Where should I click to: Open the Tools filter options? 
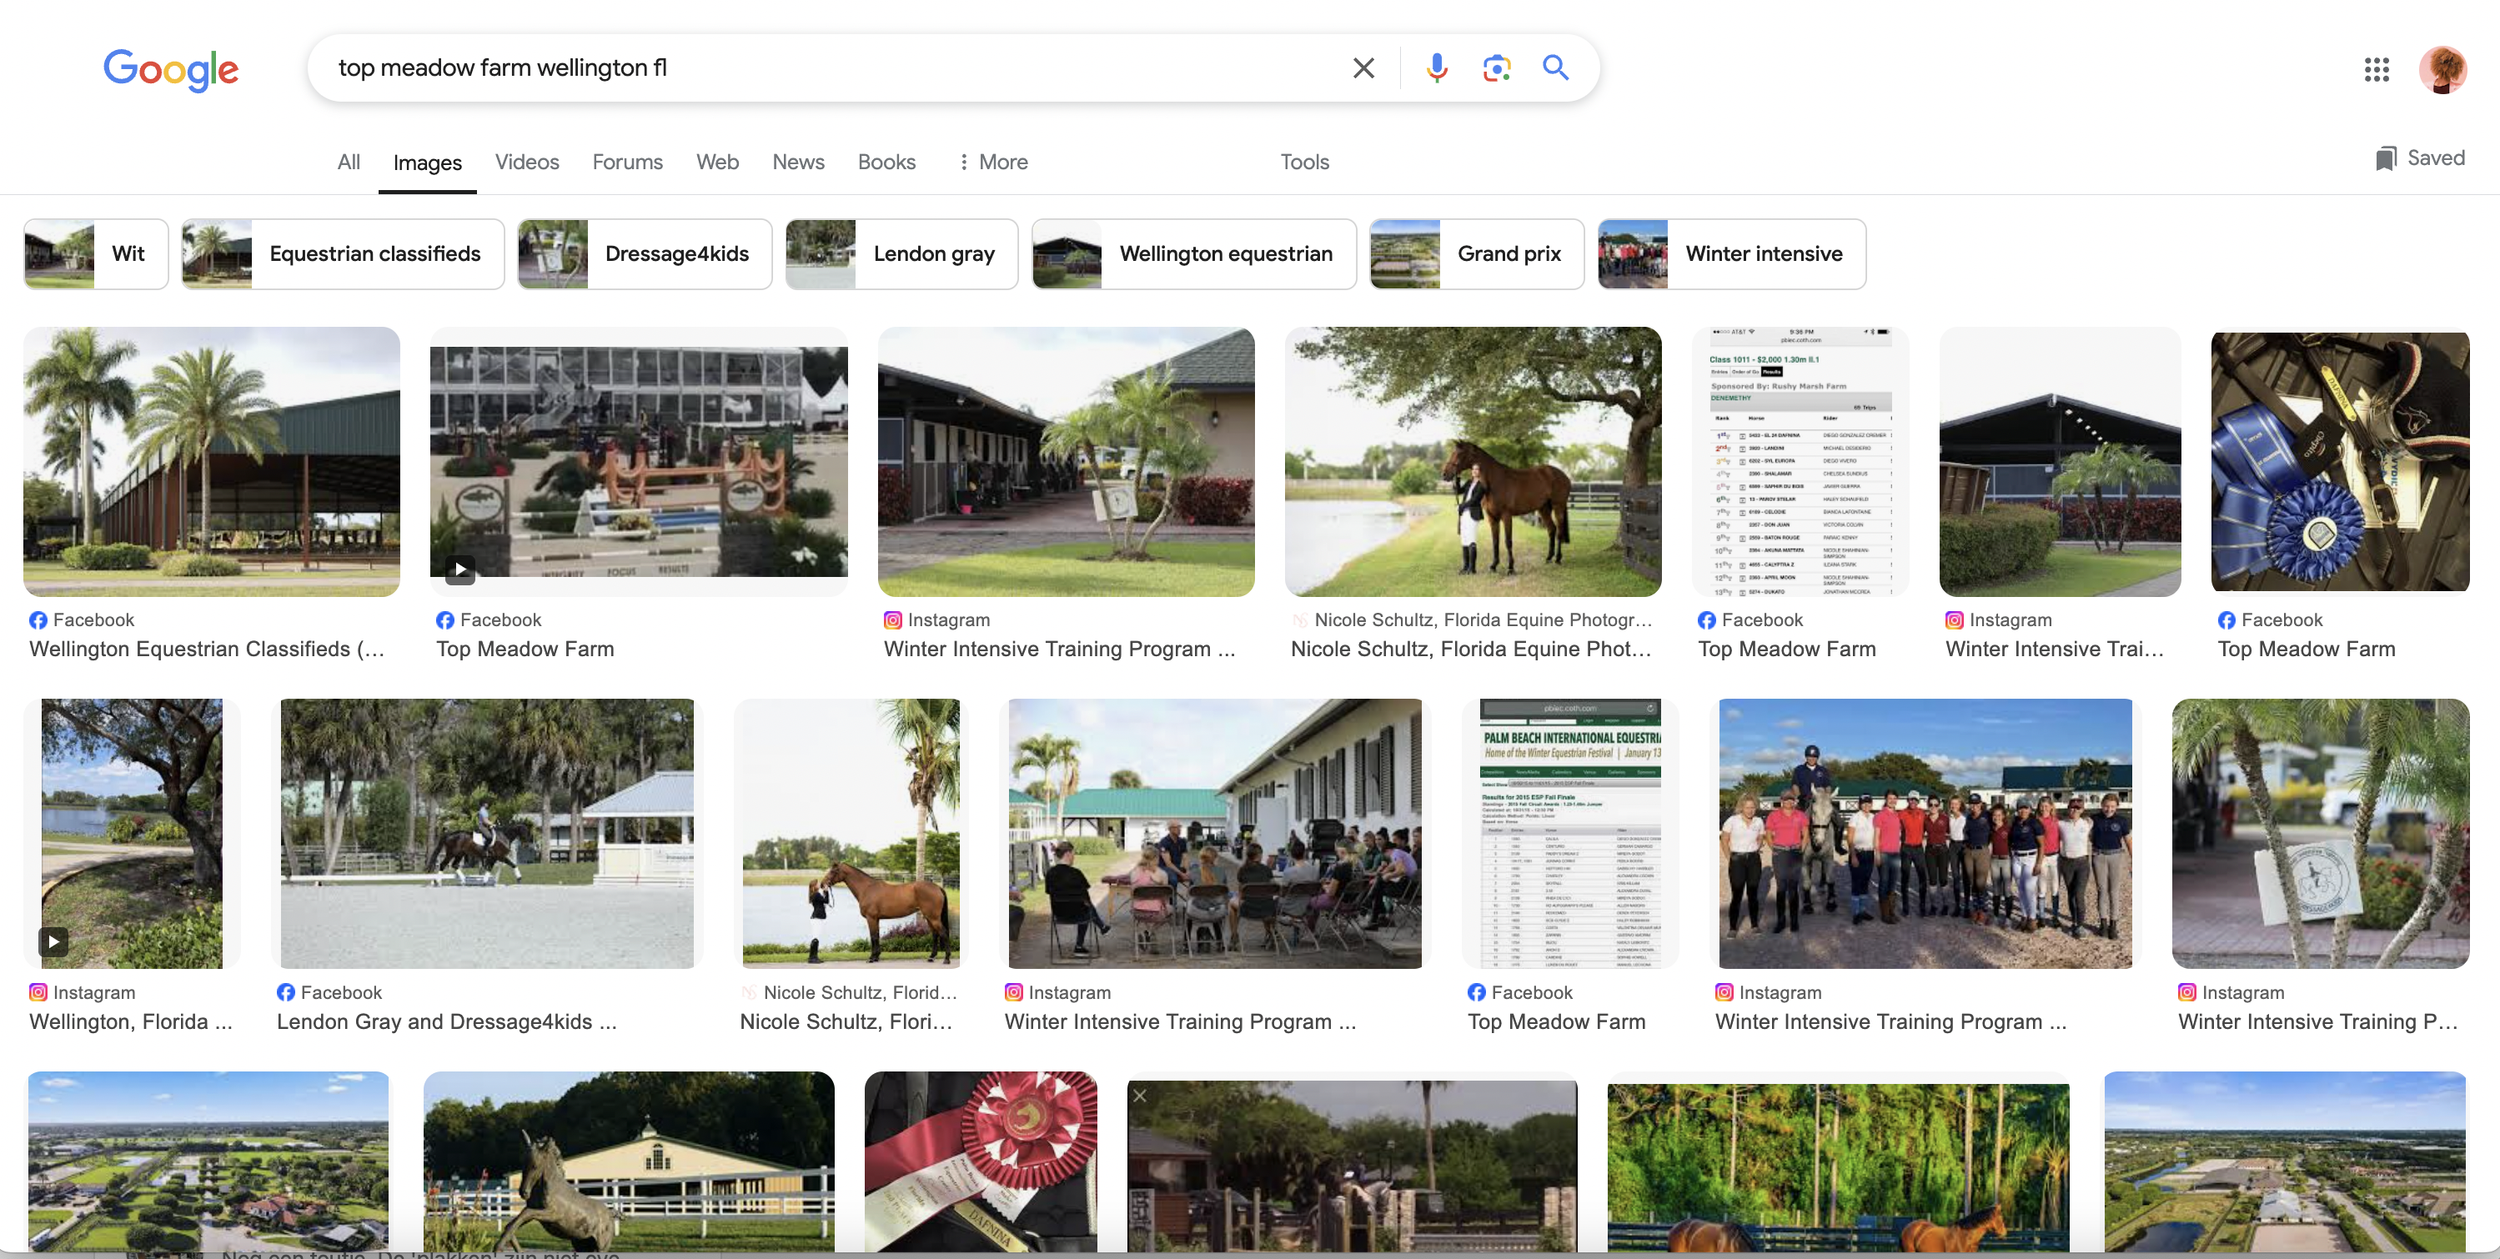tap(1304, 162)
